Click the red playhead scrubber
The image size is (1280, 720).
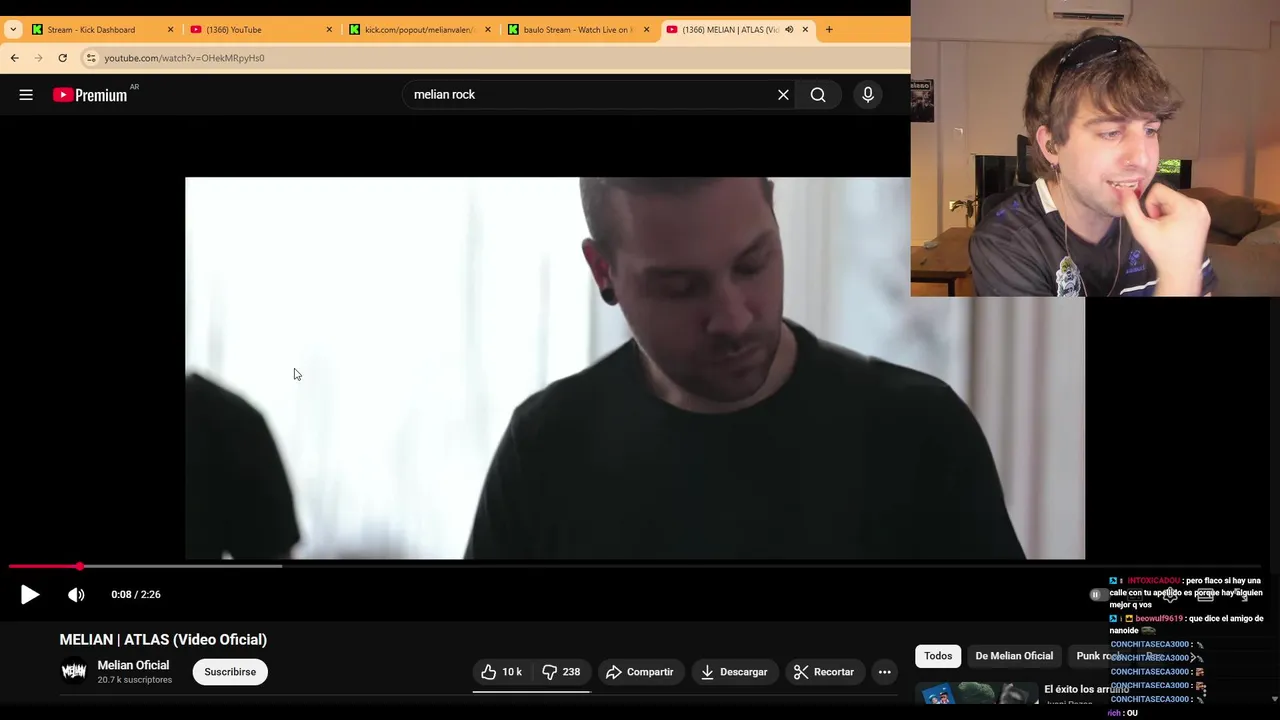(79, 566)
